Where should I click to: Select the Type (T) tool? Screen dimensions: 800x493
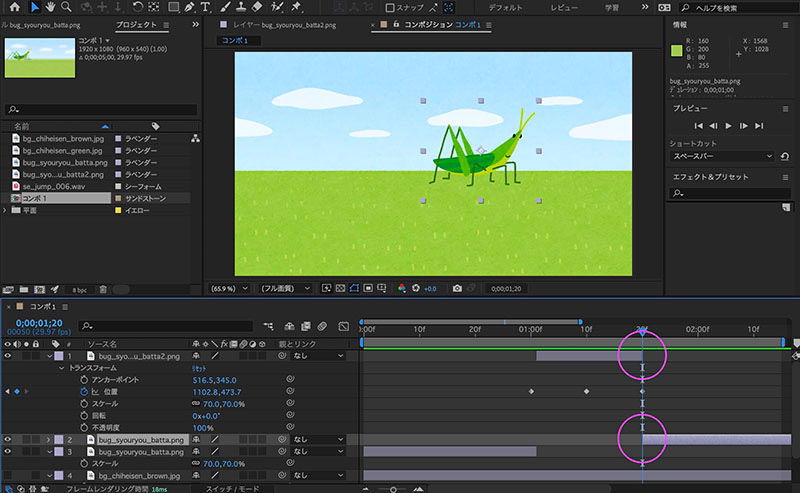click(205, 7)
